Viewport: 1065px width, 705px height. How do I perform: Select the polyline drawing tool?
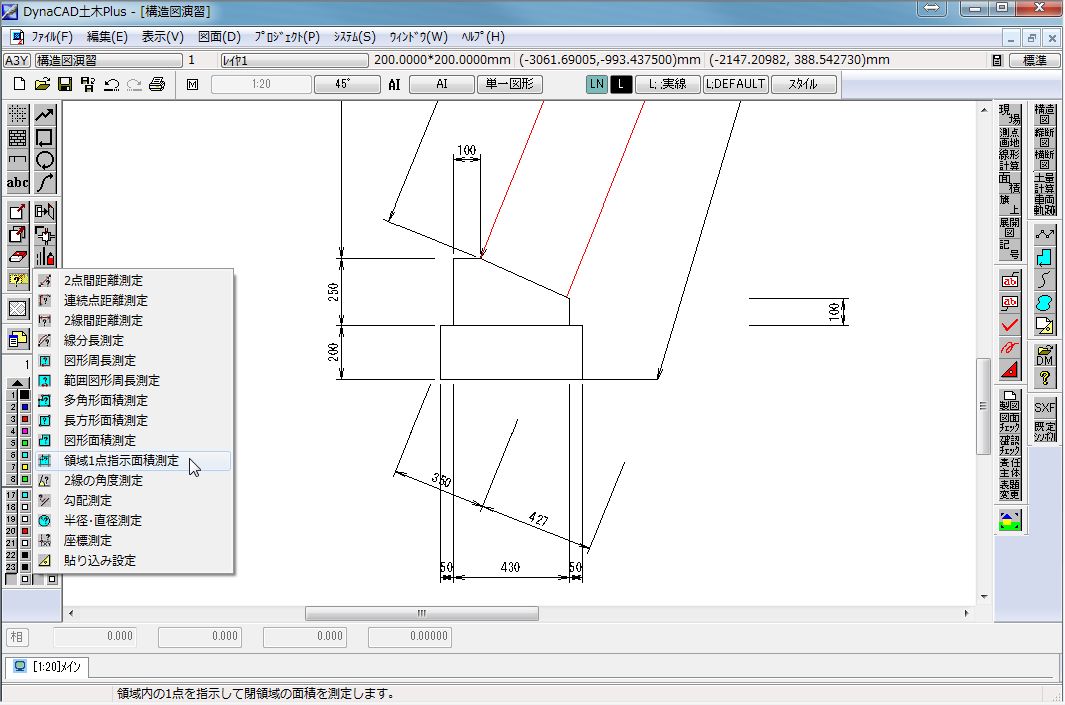tap(45, 115)
